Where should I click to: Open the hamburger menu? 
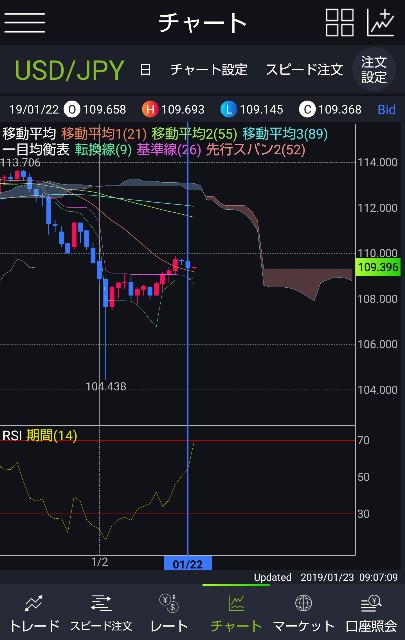tap(24, 22)
